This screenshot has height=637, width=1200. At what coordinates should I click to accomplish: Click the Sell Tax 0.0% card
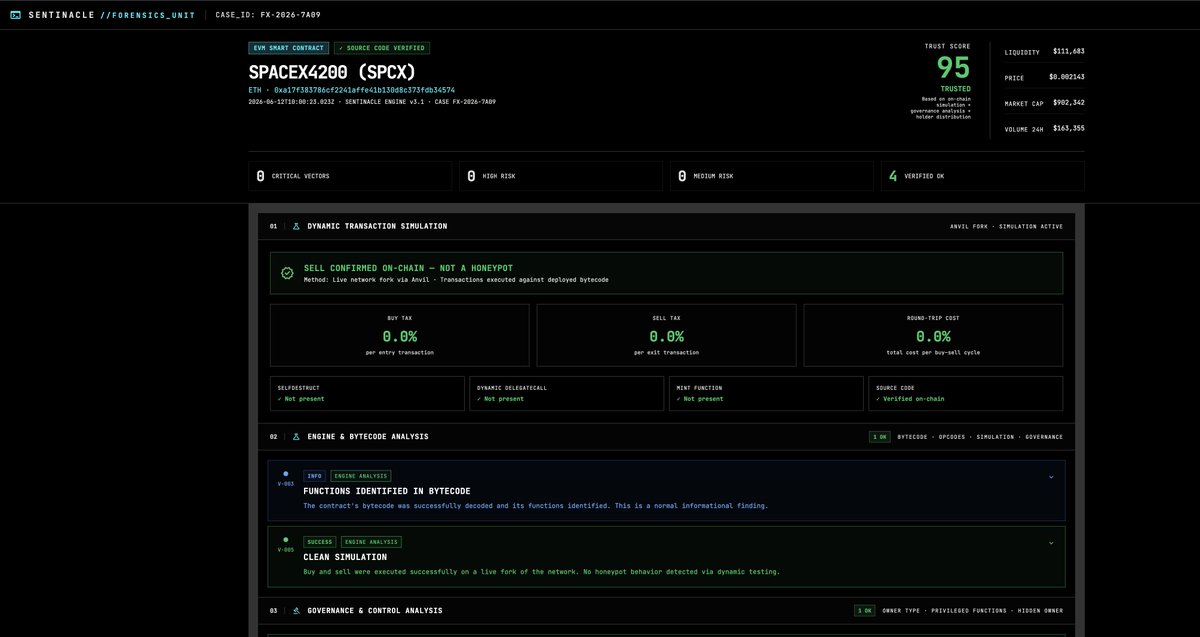(x=667, y=336)
